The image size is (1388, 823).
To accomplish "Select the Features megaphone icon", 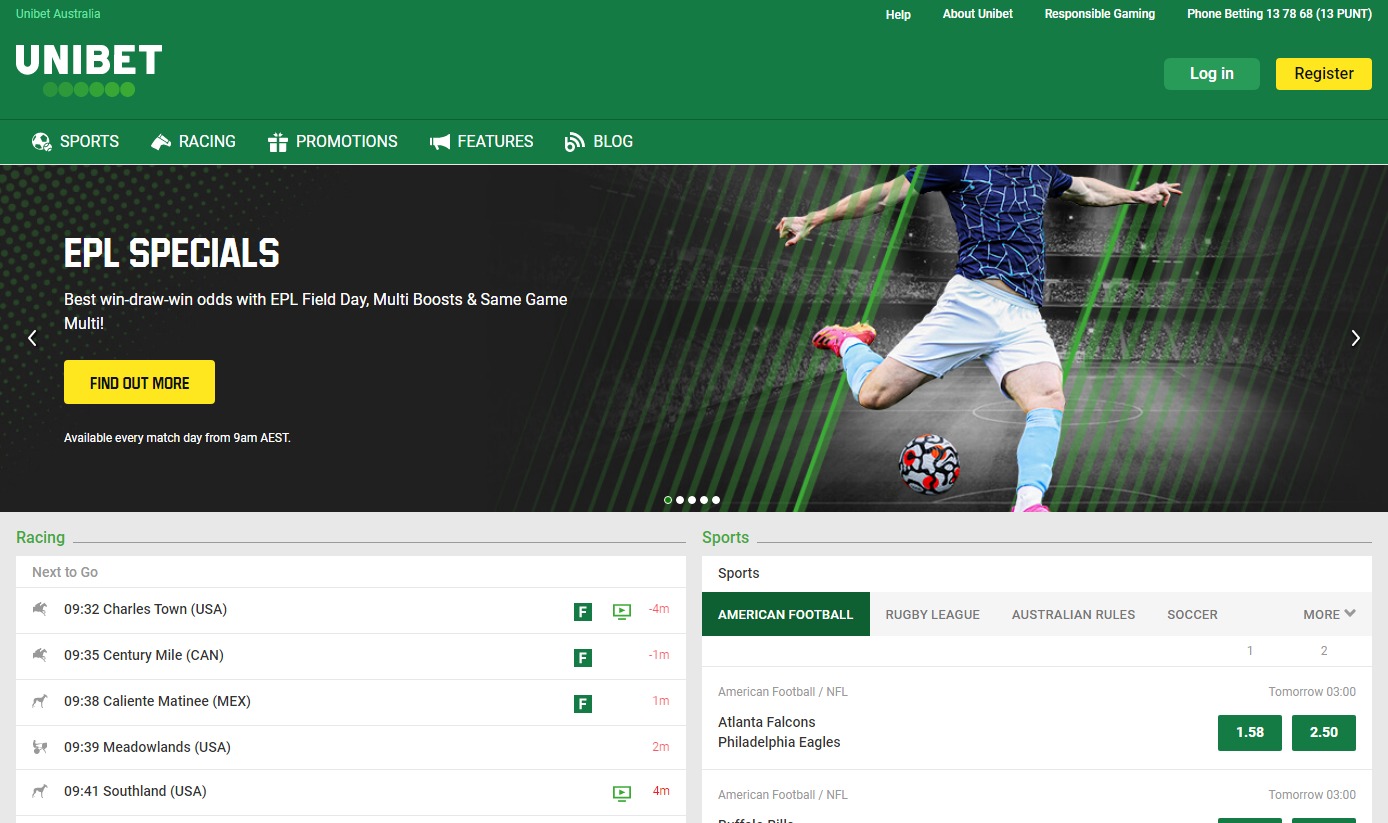I will pos(440,141).
